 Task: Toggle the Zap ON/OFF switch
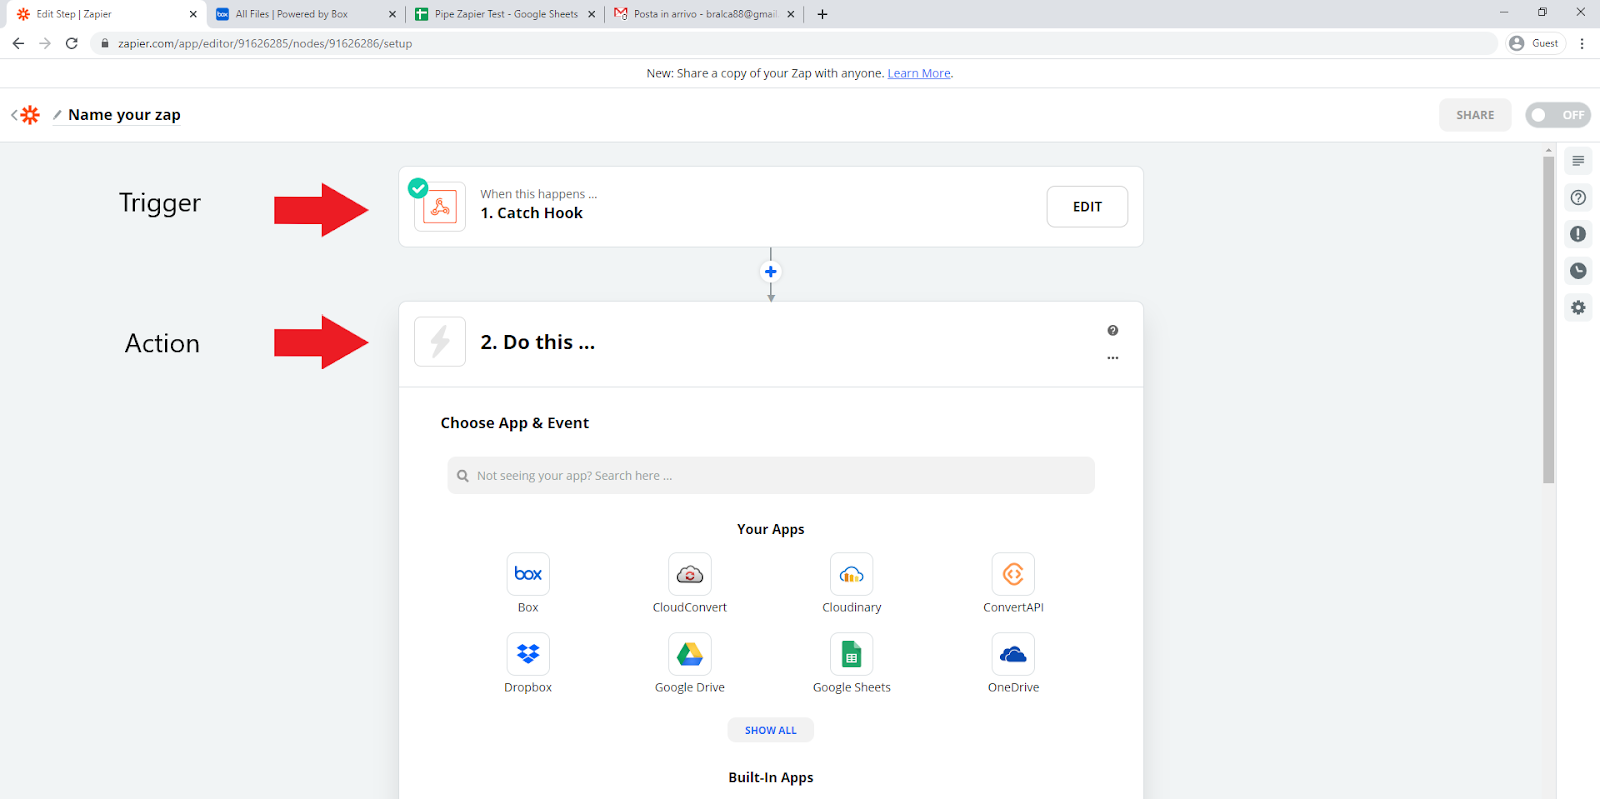1558,115
